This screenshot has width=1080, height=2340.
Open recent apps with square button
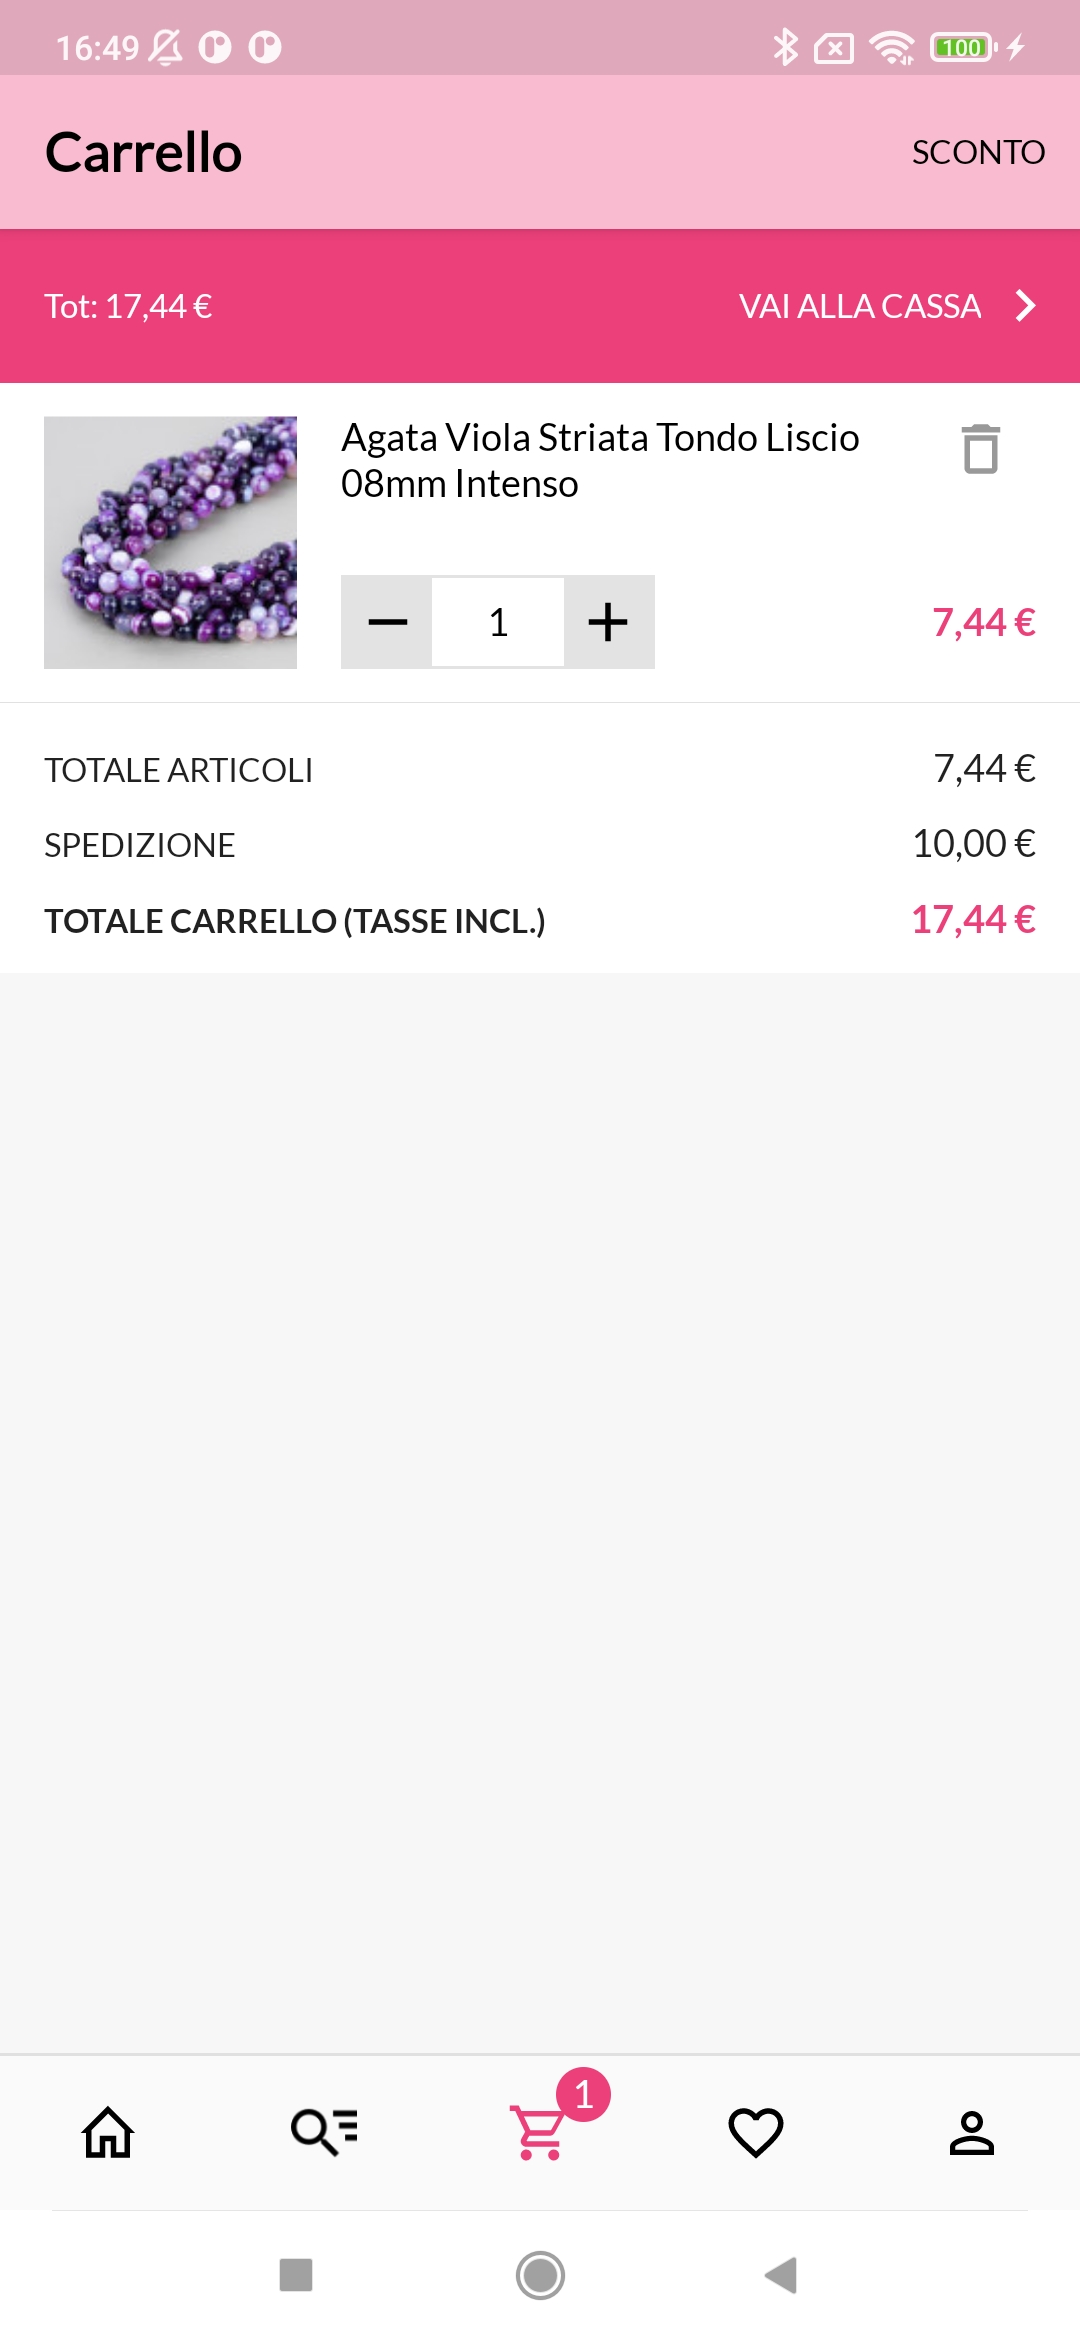tap(296, 2275)
